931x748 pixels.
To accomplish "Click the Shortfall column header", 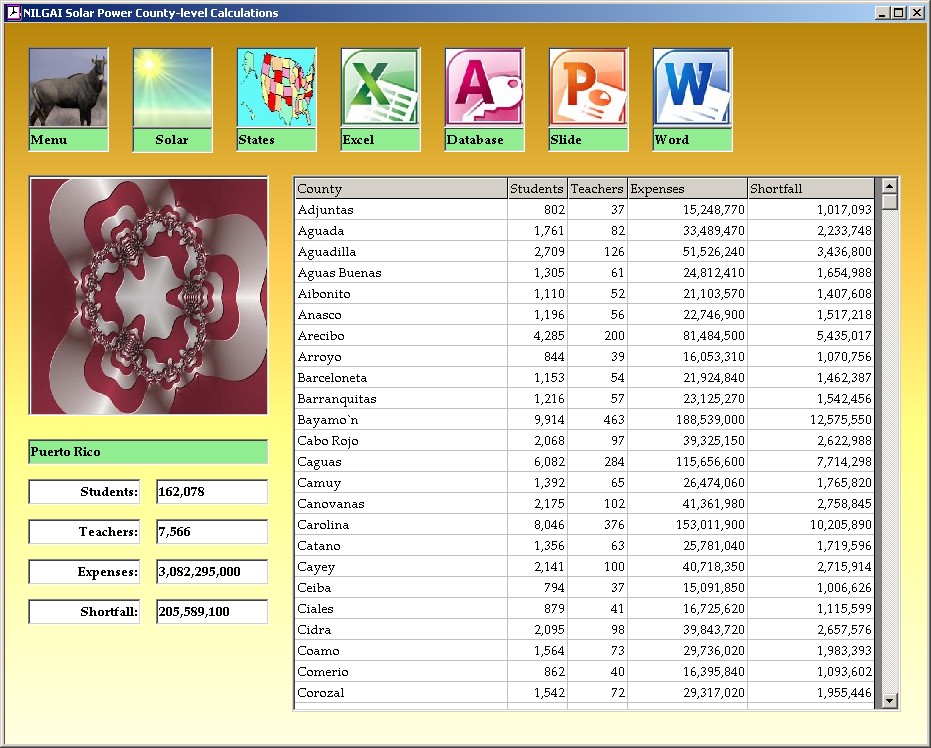I will tap(810, 189).
